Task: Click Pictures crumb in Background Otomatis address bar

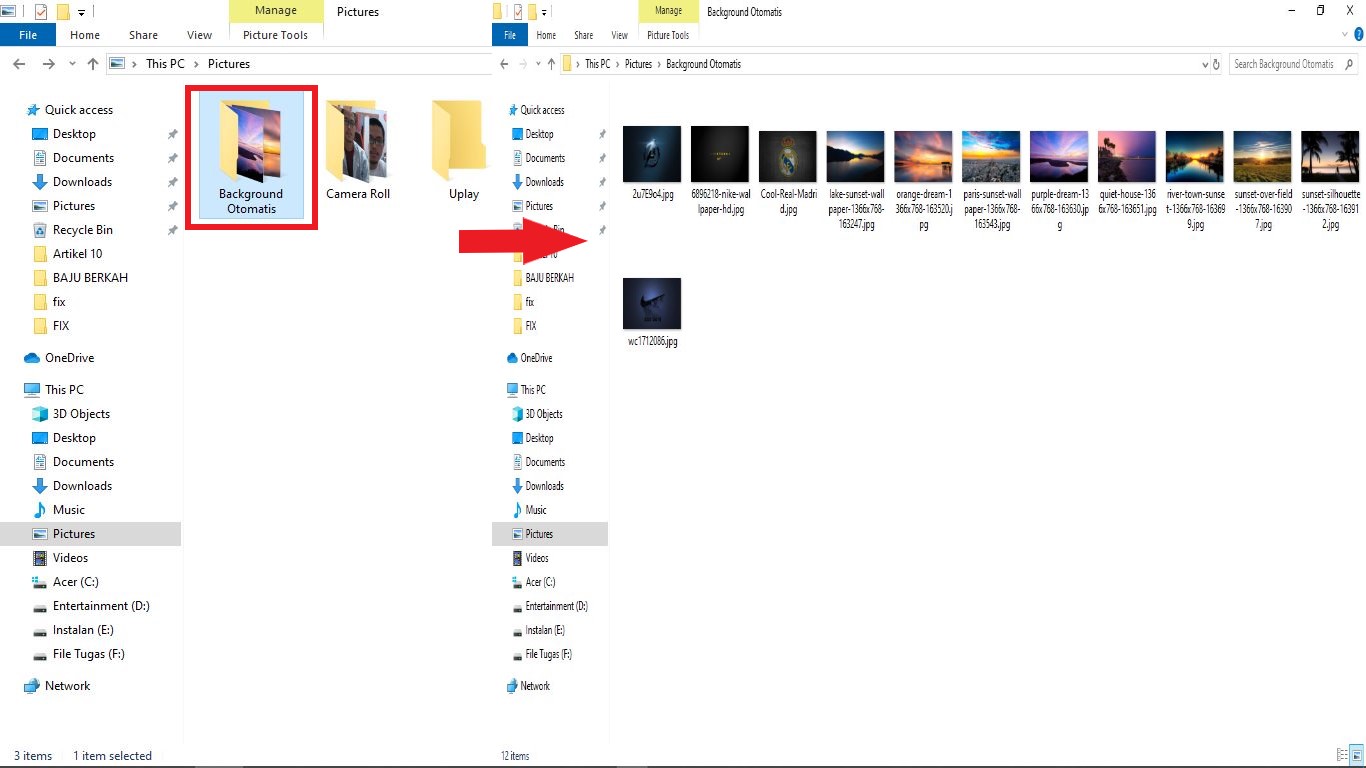Action: pos(638,64)
